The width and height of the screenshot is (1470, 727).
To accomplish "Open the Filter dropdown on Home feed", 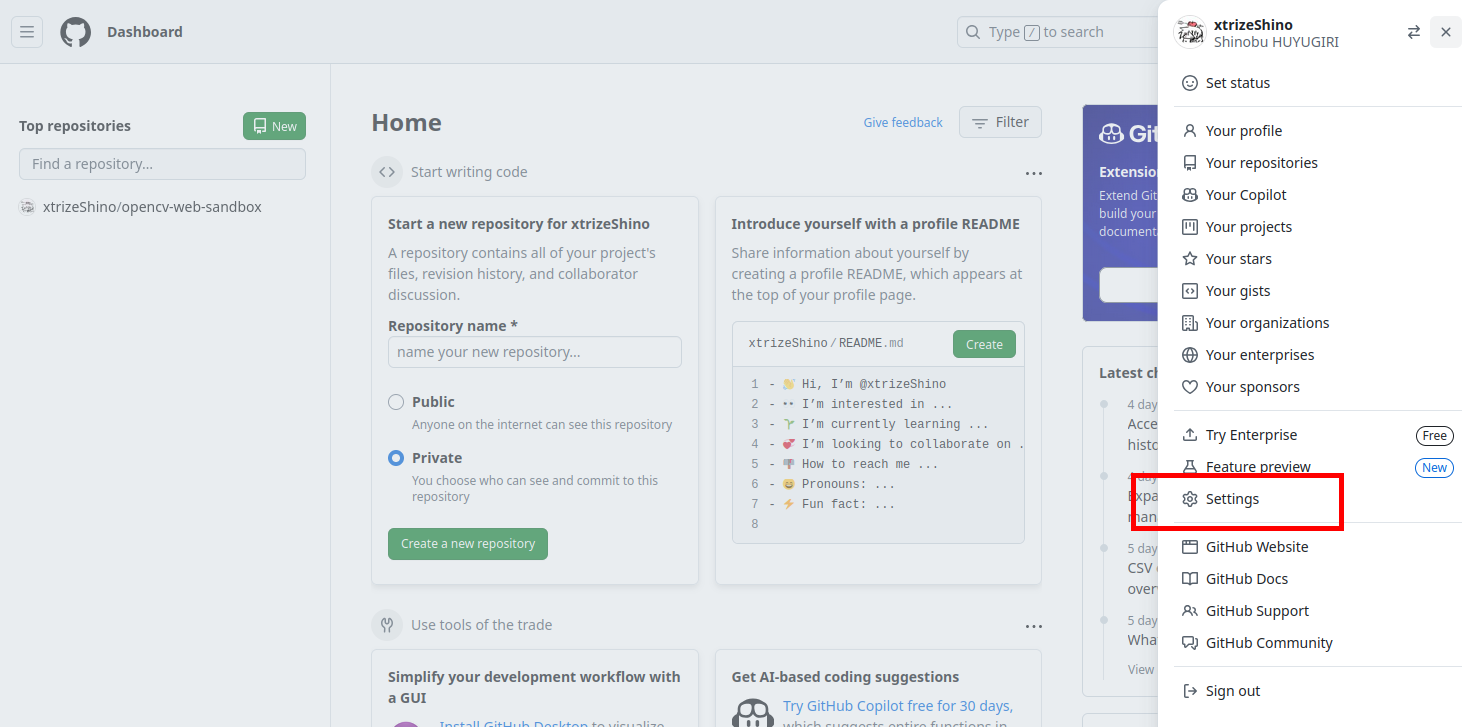I will [x=1000, y=121].
